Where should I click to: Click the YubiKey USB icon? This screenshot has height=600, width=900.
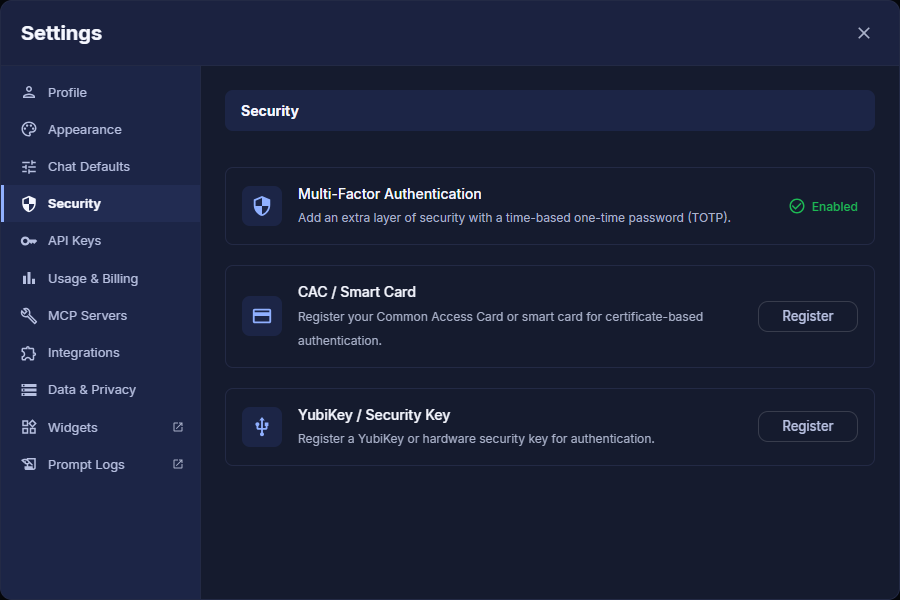[x=262, y=427]
